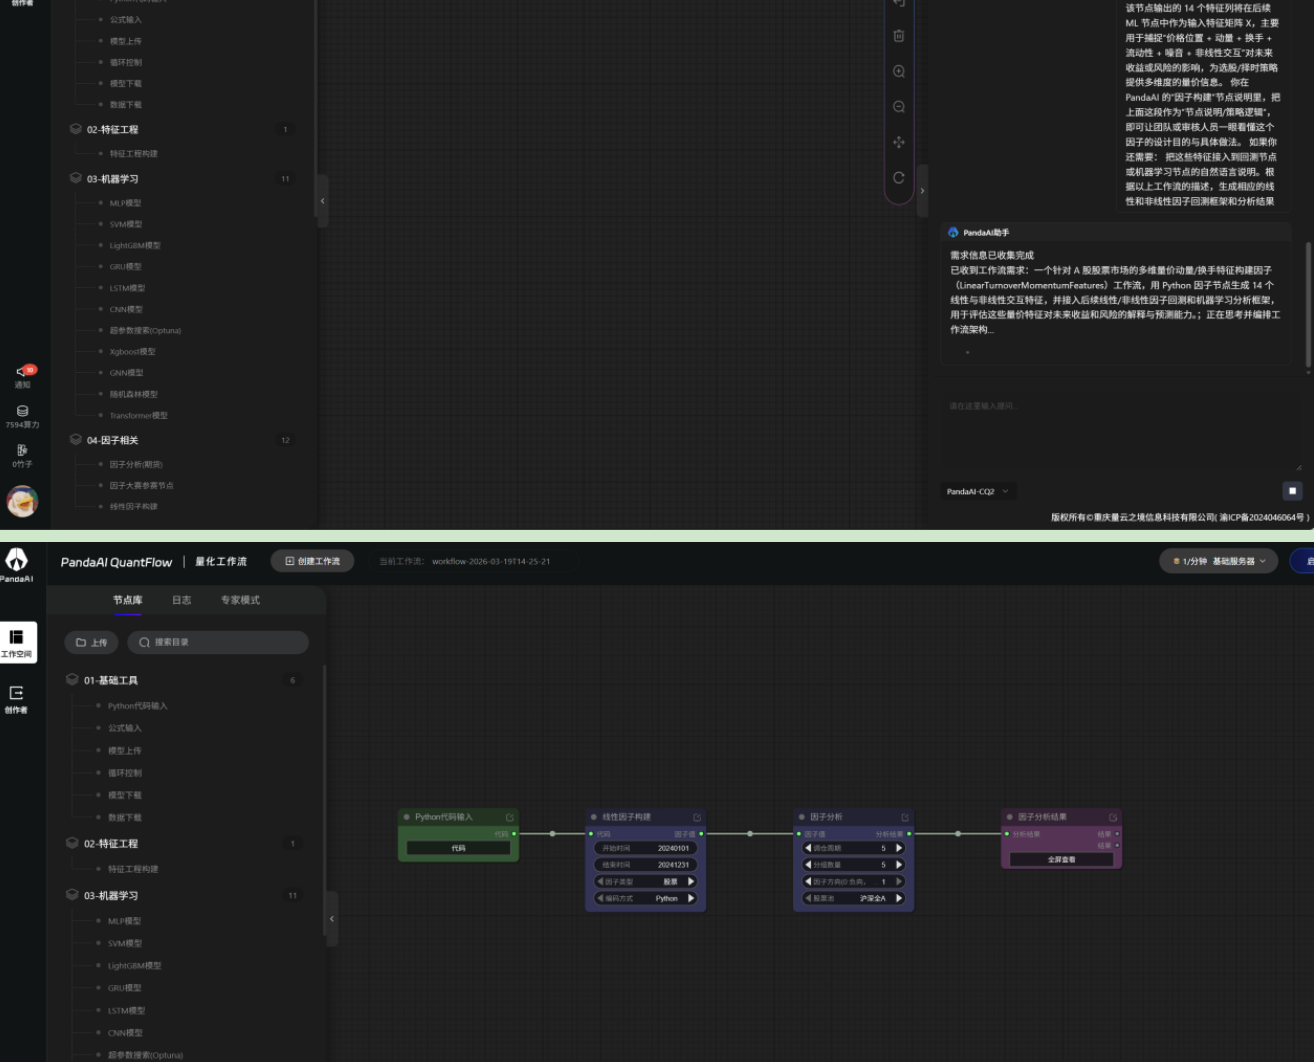The height and width of the screenshot is (1062, 1314).
Task: Click 全屏查看 button on results node
Action: click(x=1061, y=859)
